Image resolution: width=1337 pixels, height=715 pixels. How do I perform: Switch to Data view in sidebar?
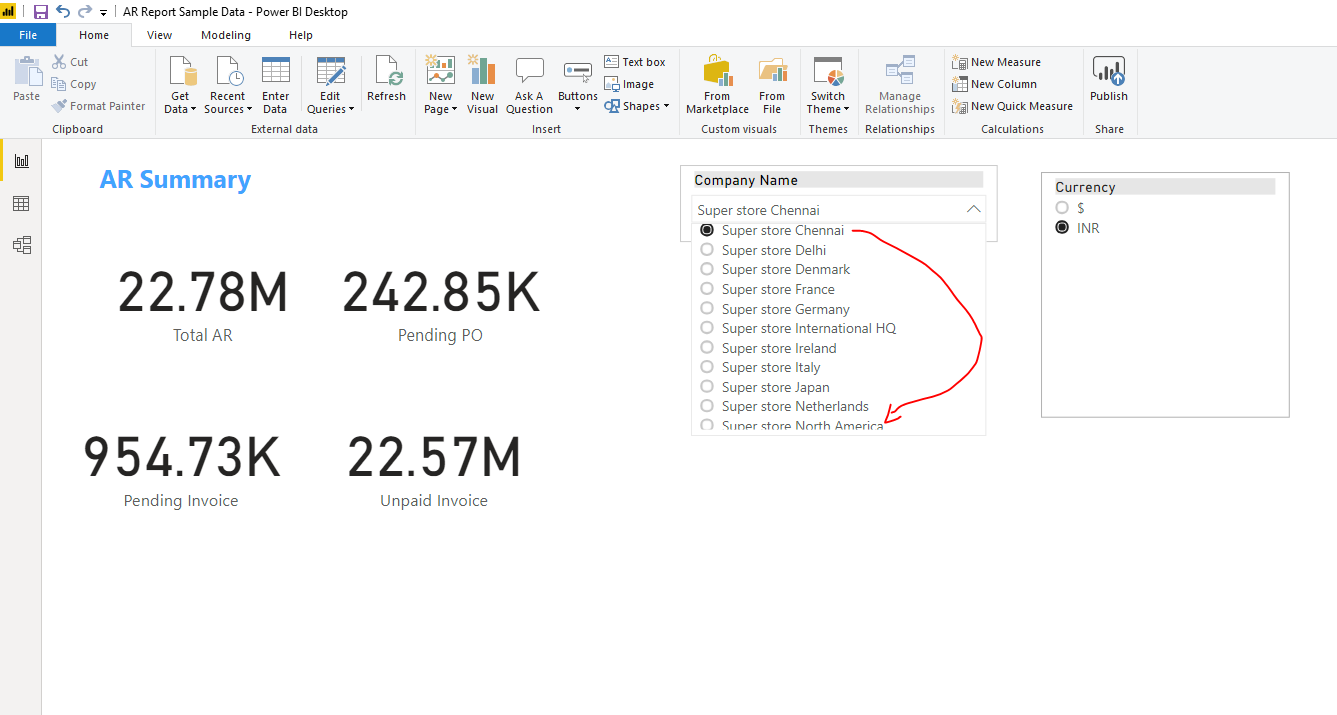pos(21,204)
